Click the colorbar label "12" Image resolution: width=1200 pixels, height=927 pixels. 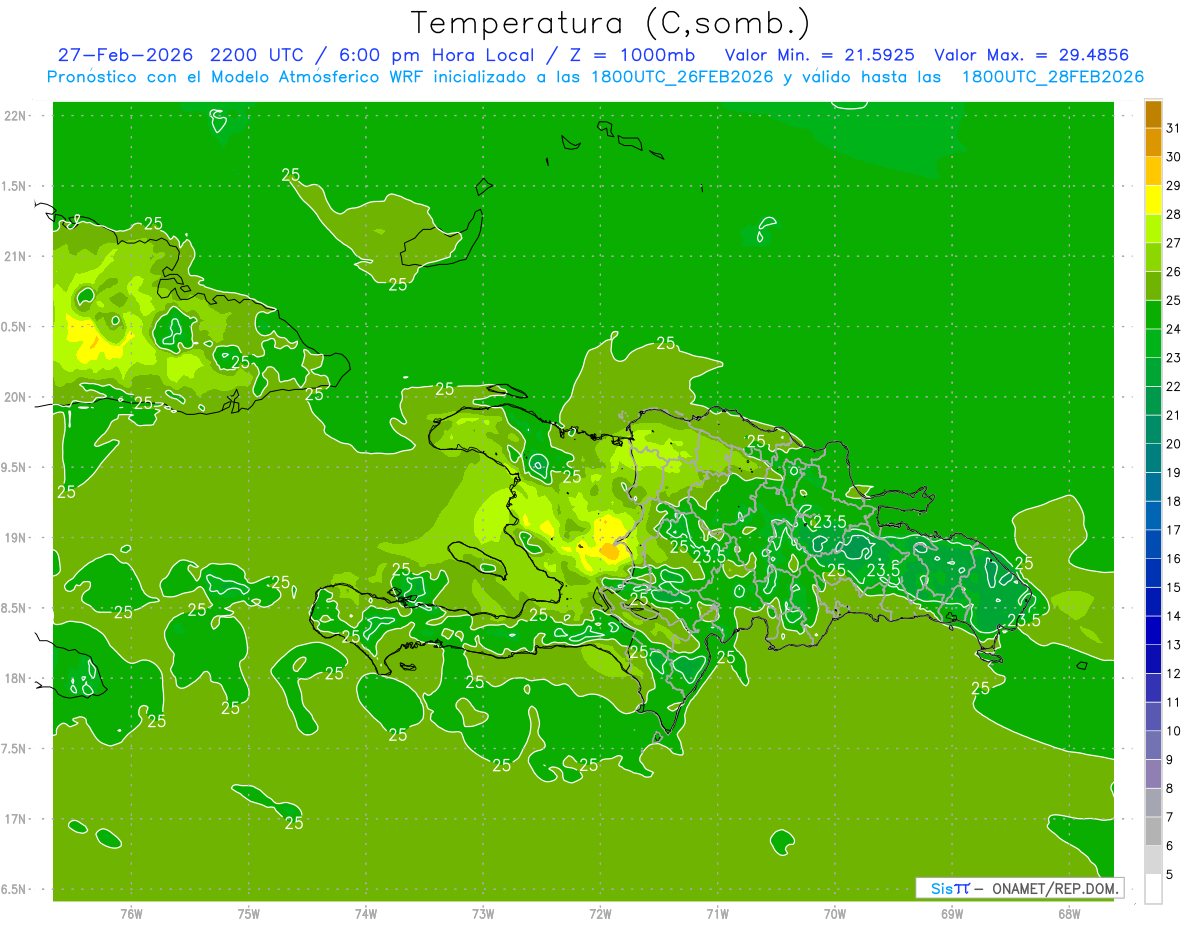click(1174, 673)
